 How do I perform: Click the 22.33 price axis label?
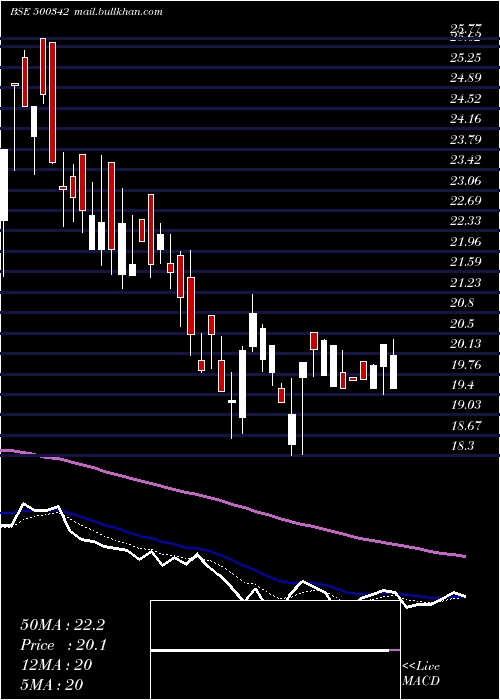[x=466, y=221]
